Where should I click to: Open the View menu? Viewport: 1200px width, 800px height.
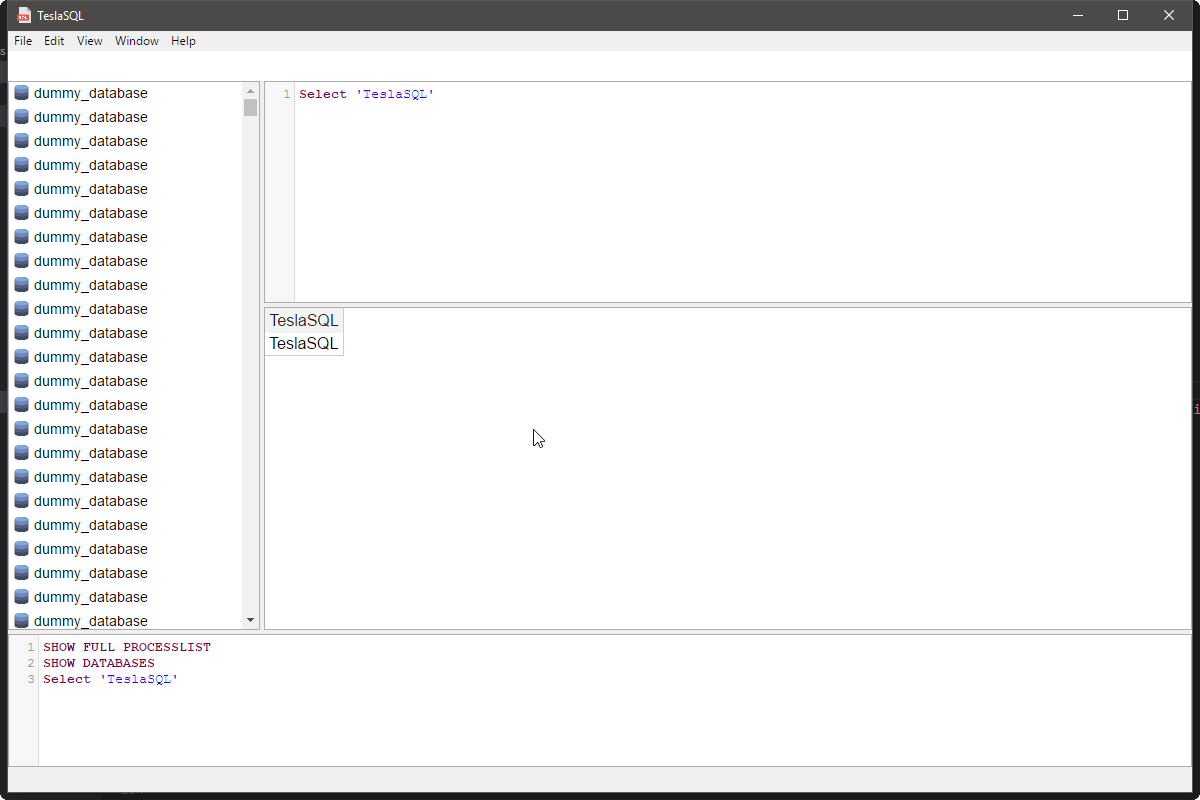pyautogui.click(x=90, y=41)
